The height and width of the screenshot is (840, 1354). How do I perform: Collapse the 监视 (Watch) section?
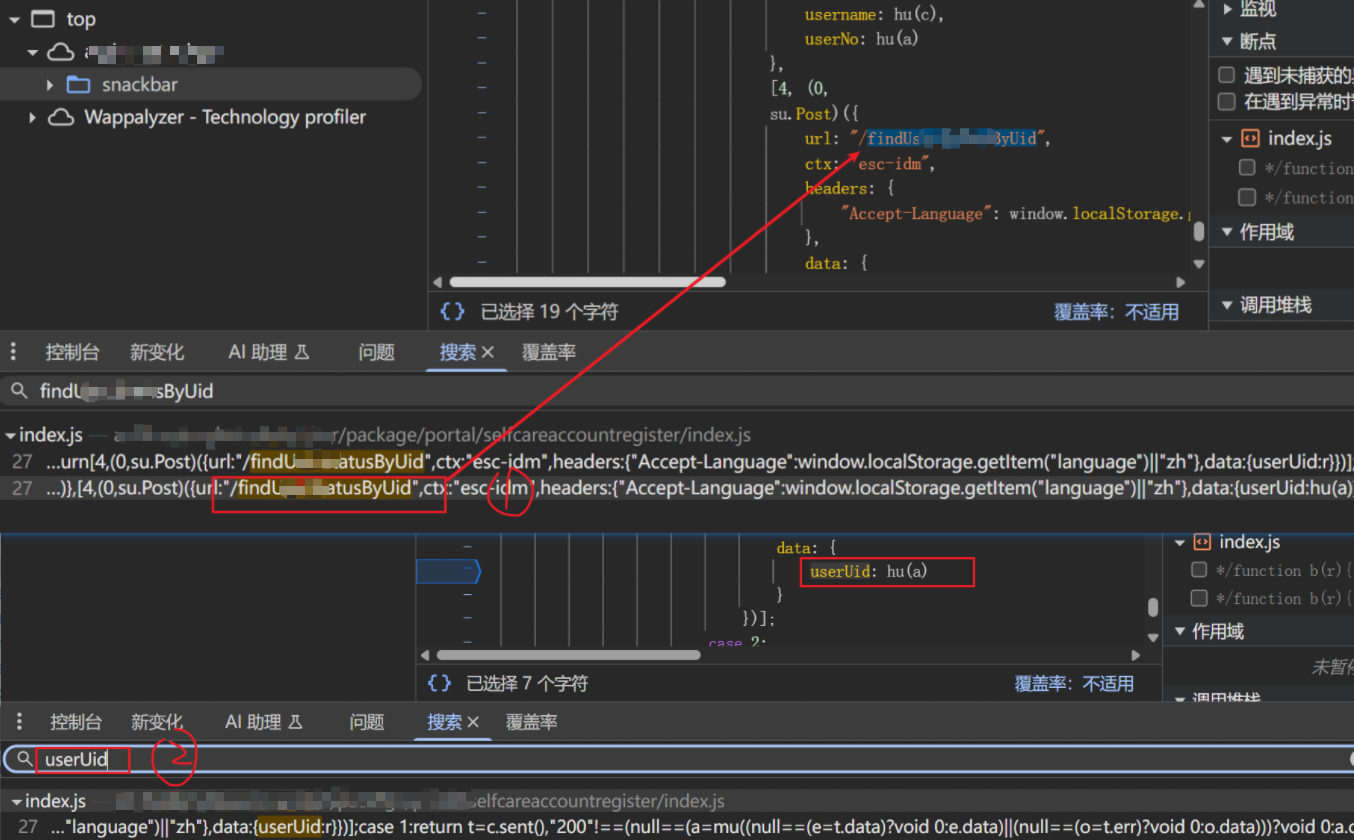pyautogui.click(x=1227, y=9)
